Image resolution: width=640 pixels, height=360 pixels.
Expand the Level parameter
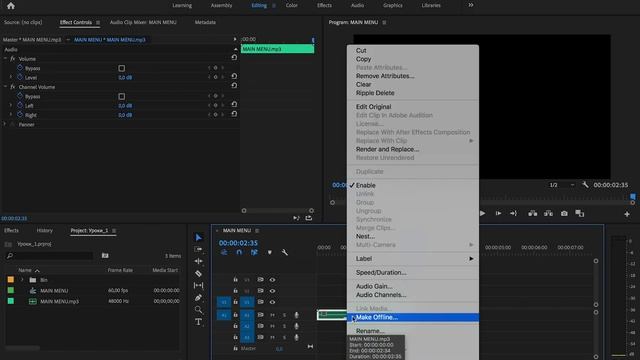click(x=11, y=77)
